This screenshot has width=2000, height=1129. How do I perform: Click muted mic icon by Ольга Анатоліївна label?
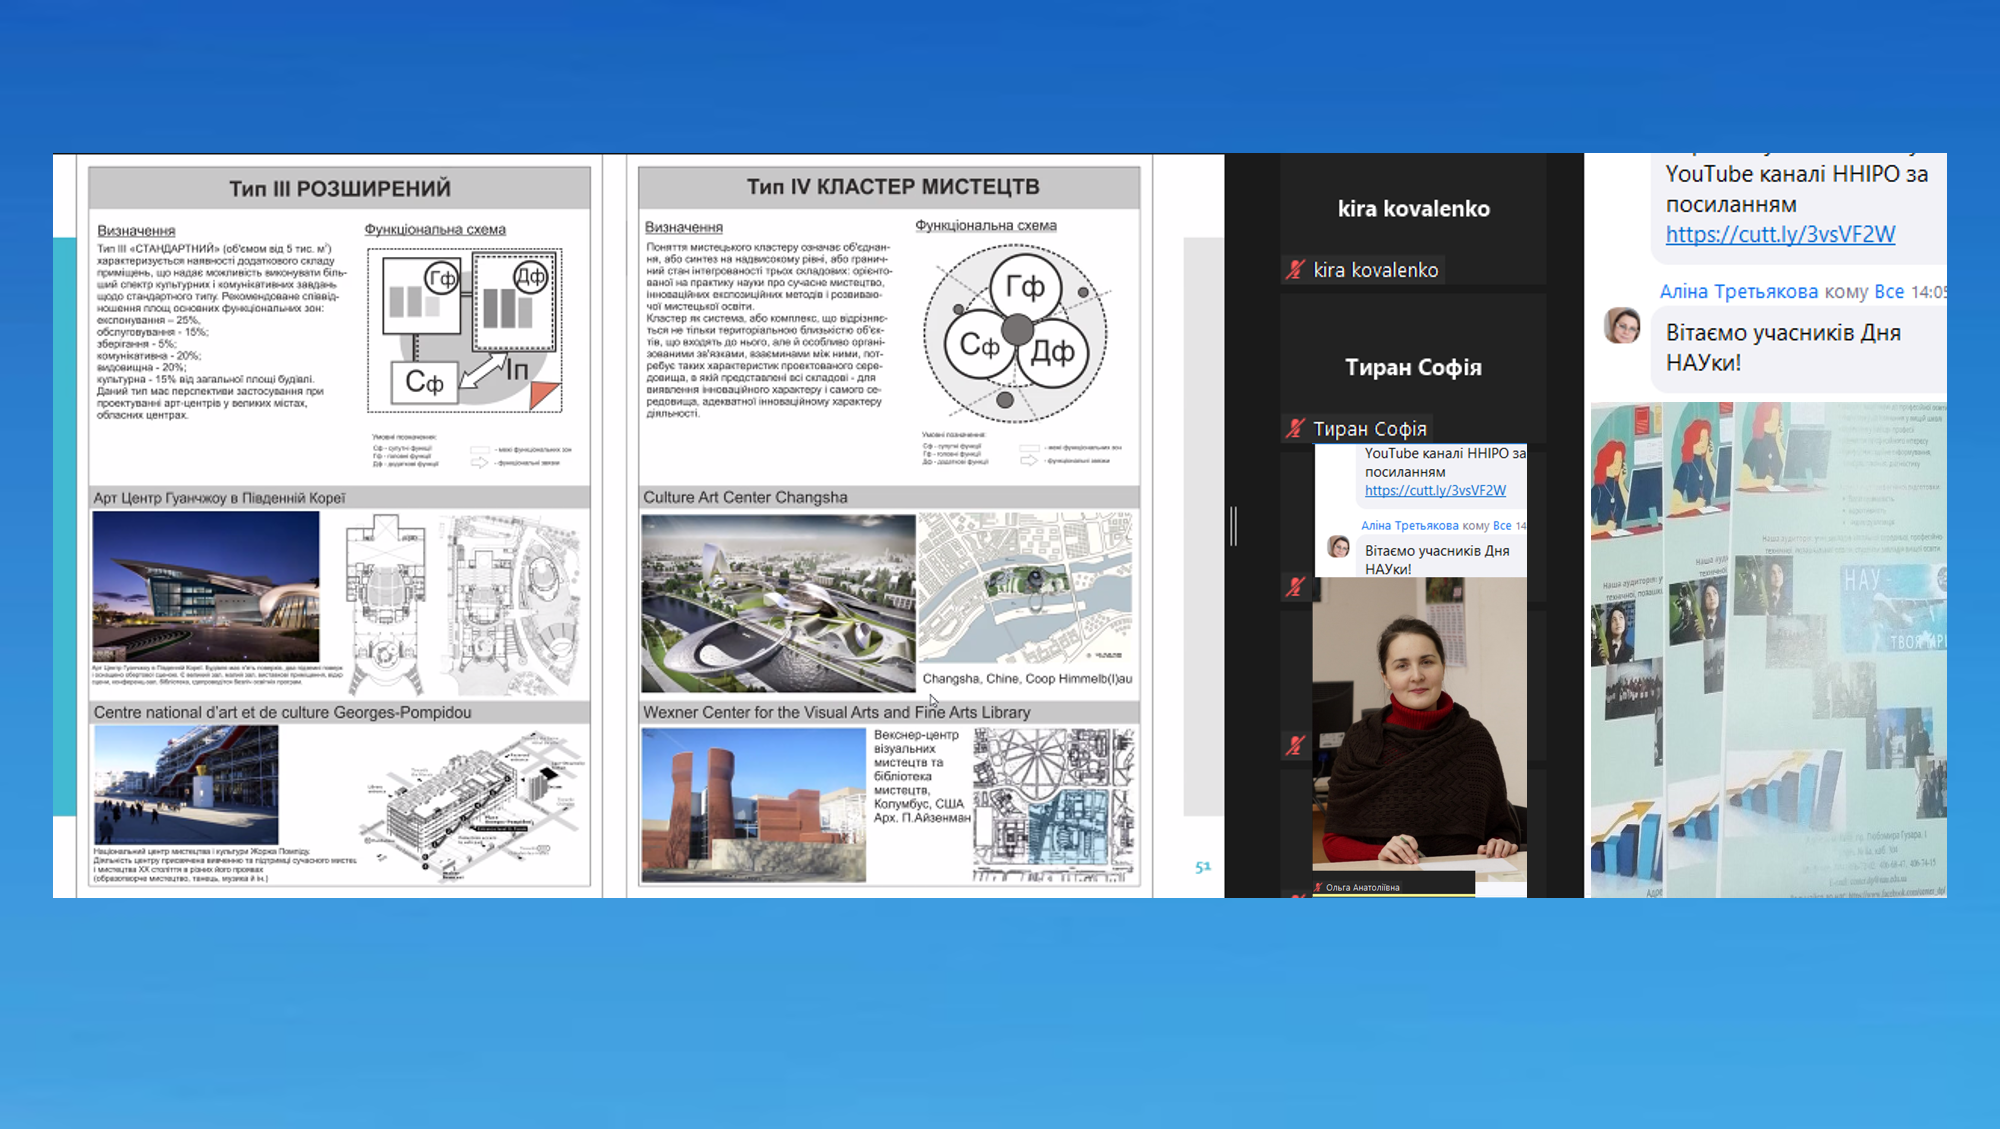point(1318,887)
